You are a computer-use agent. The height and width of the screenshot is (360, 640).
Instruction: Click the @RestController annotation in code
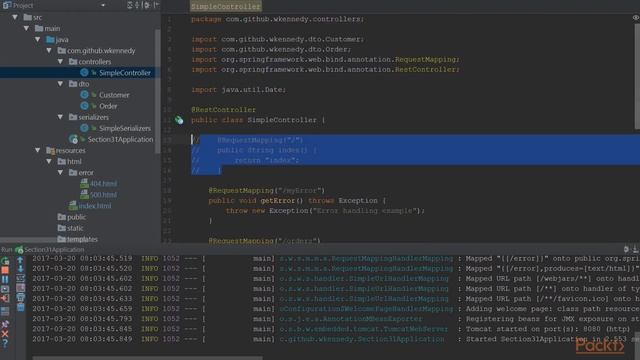223,110
